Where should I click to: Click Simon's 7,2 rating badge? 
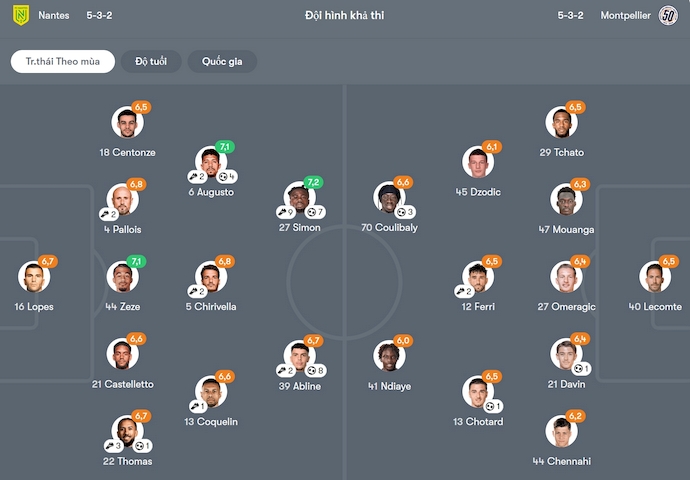(x=313, y=183)
